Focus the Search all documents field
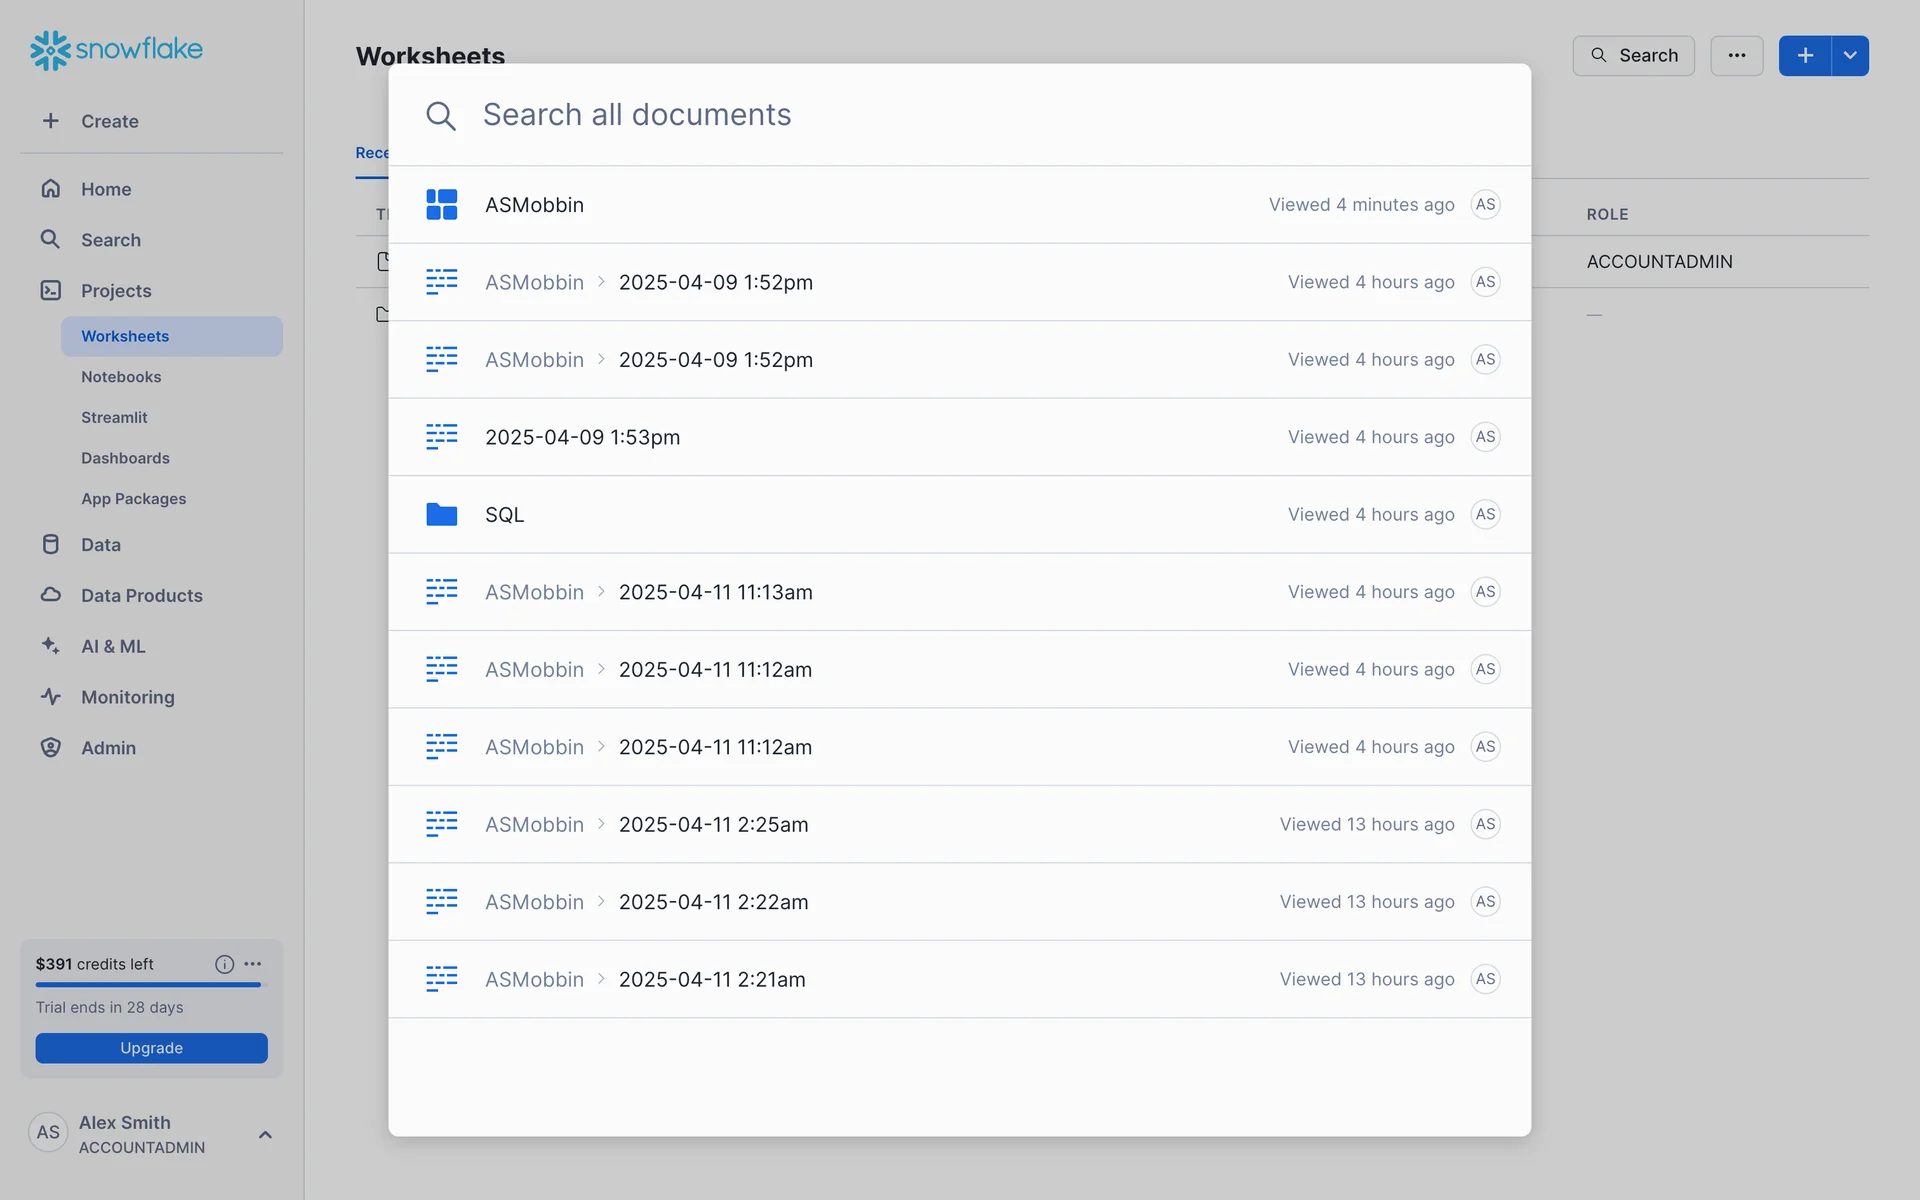The height and width of the screenshot is (1200, 1920). tap(637, 115)
